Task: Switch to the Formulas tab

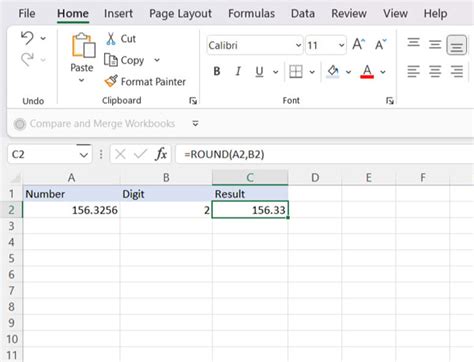Action: 251,13
